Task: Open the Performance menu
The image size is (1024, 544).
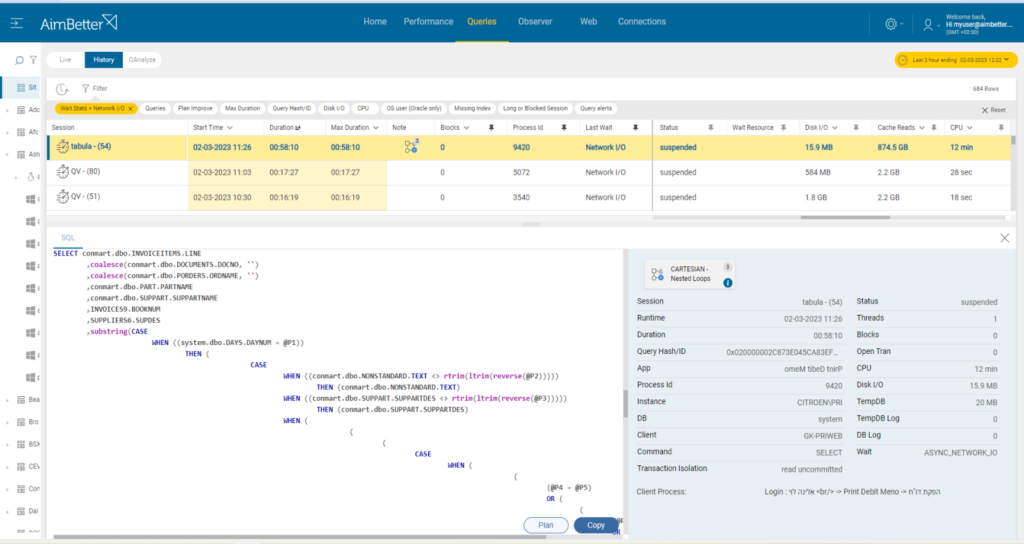Action: [x=428, y=22]
